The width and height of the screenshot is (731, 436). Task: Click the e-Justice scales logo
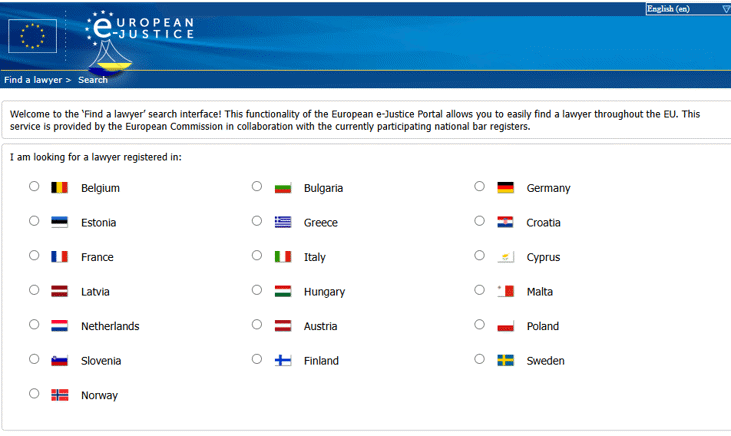pyautogui.click(x=110, y=58)
